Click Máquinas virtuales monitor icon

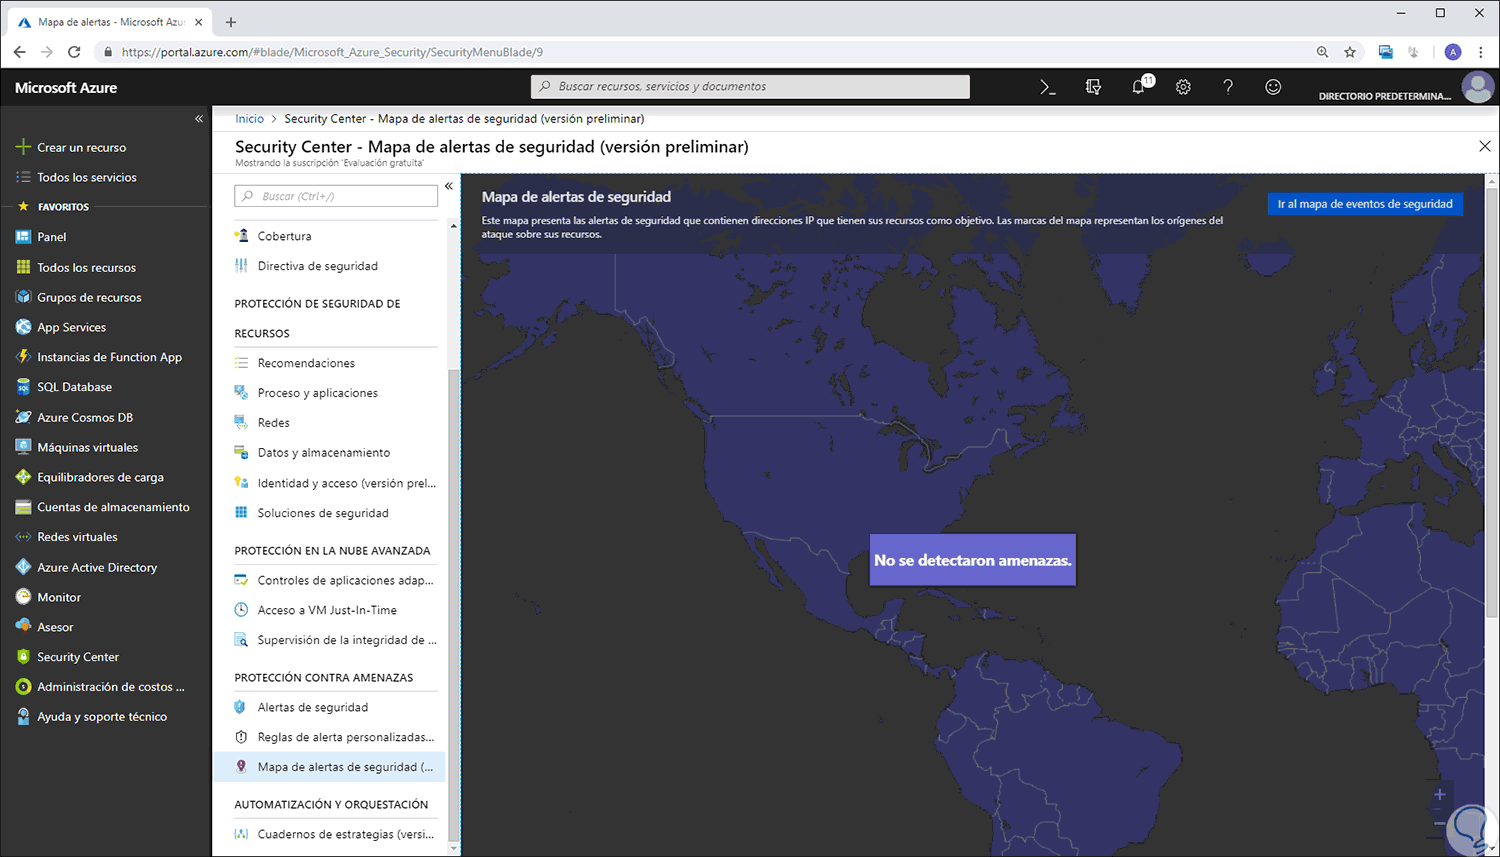coord(23,447)
